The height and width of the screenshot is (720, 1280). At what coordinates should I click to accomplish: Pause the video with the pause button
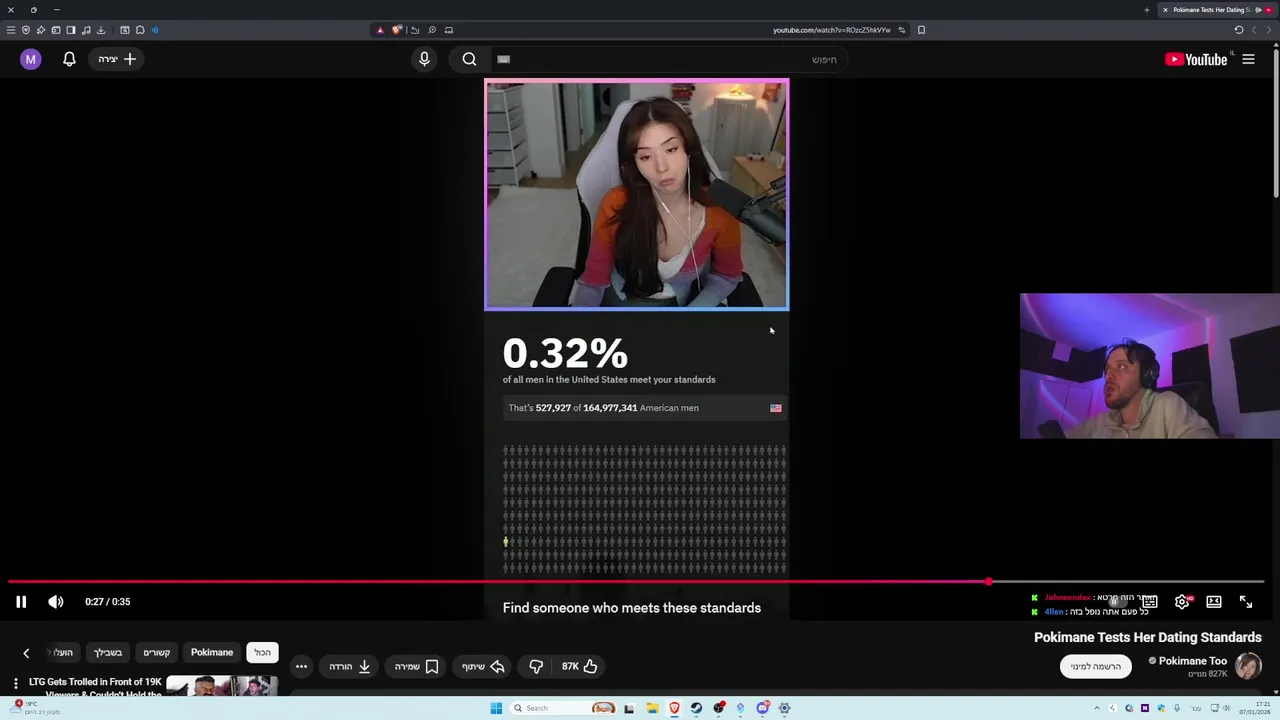pos(21,602)
